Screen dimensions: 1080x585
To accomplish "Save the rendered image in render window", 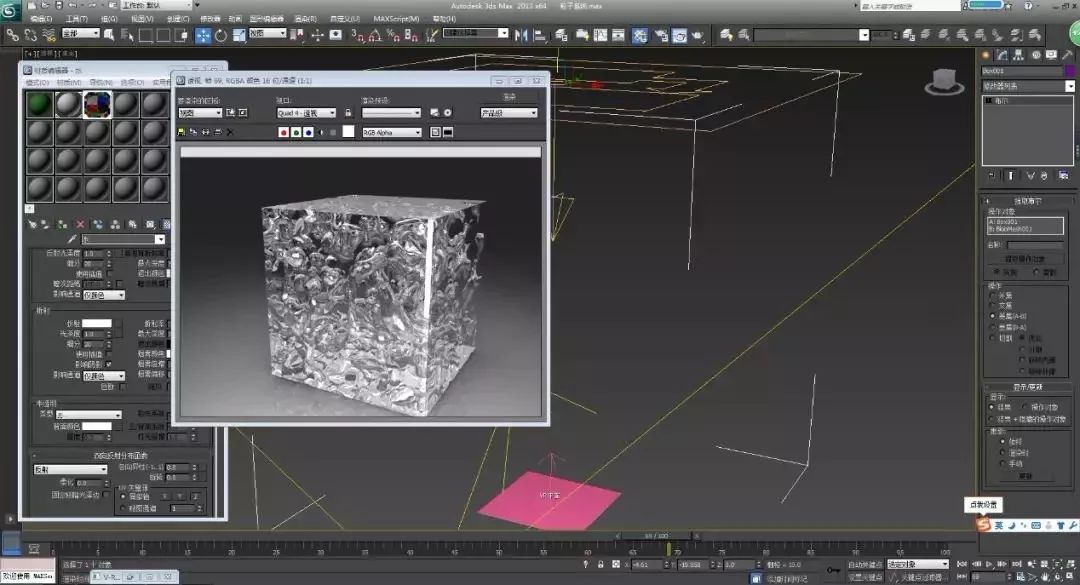I will (181, 132).
